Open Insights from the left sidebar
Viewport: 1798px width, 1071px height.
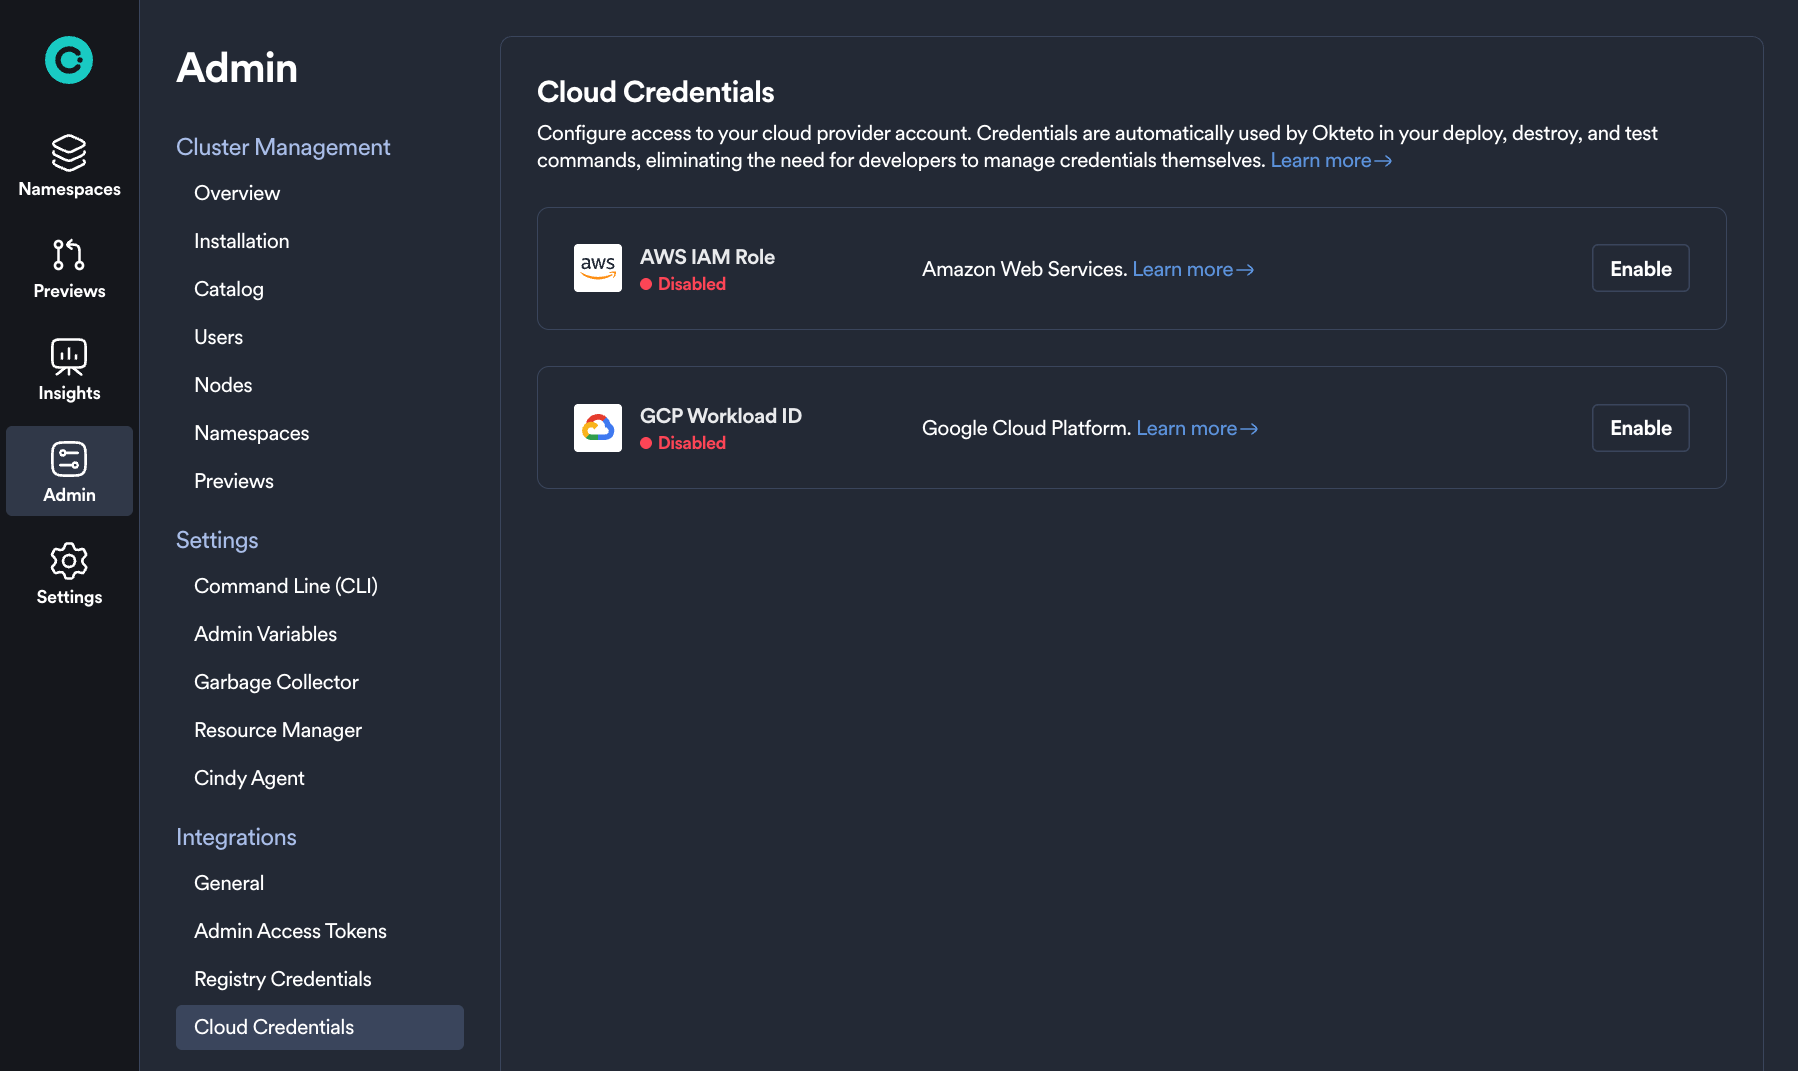click(x=68, y=369)
